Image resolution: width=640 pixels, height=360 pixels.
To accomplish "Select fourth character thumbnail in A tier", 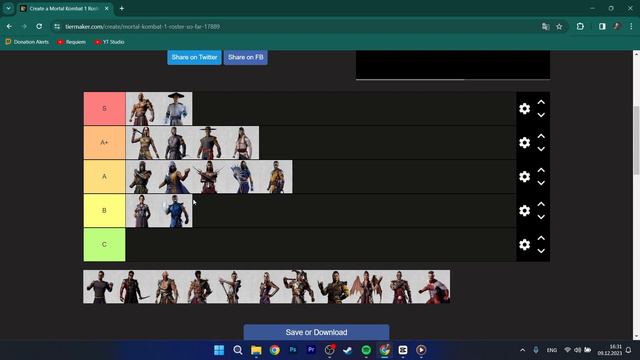I will (x=242, y=176).
